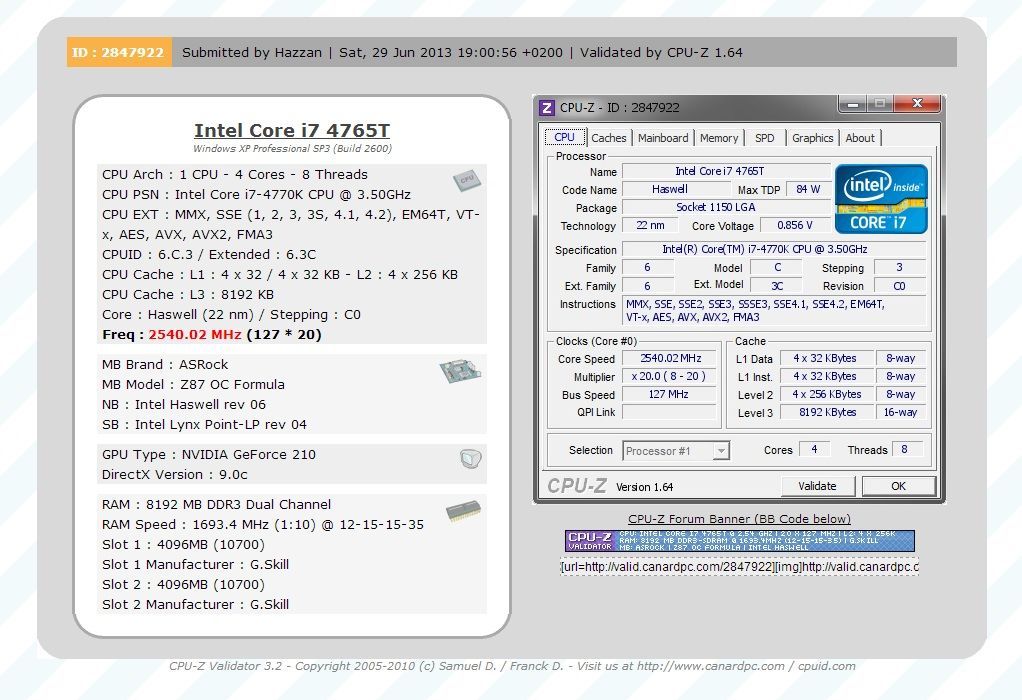Click the Package Socket 1150 LGA value
This screenshot has width=1022, height=700.
click(x=726, y=207)
